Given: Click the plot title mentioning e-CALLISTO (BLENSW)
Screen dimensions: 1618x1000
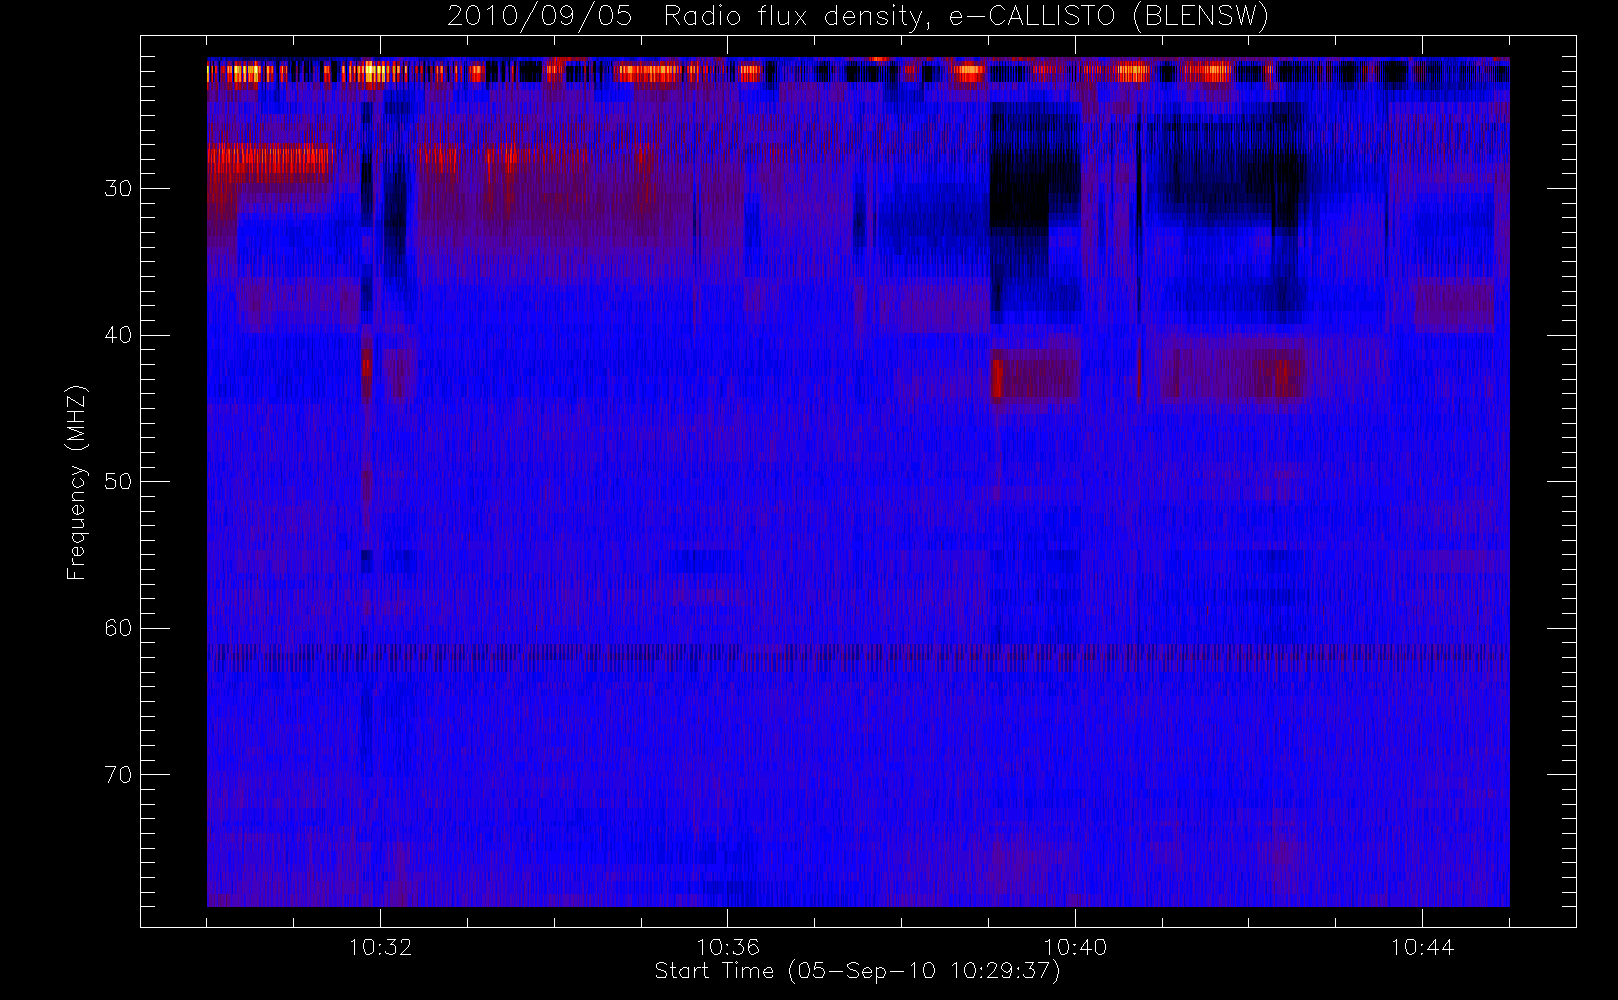Looking at the screenshot, I should click(x=858, y=17).
